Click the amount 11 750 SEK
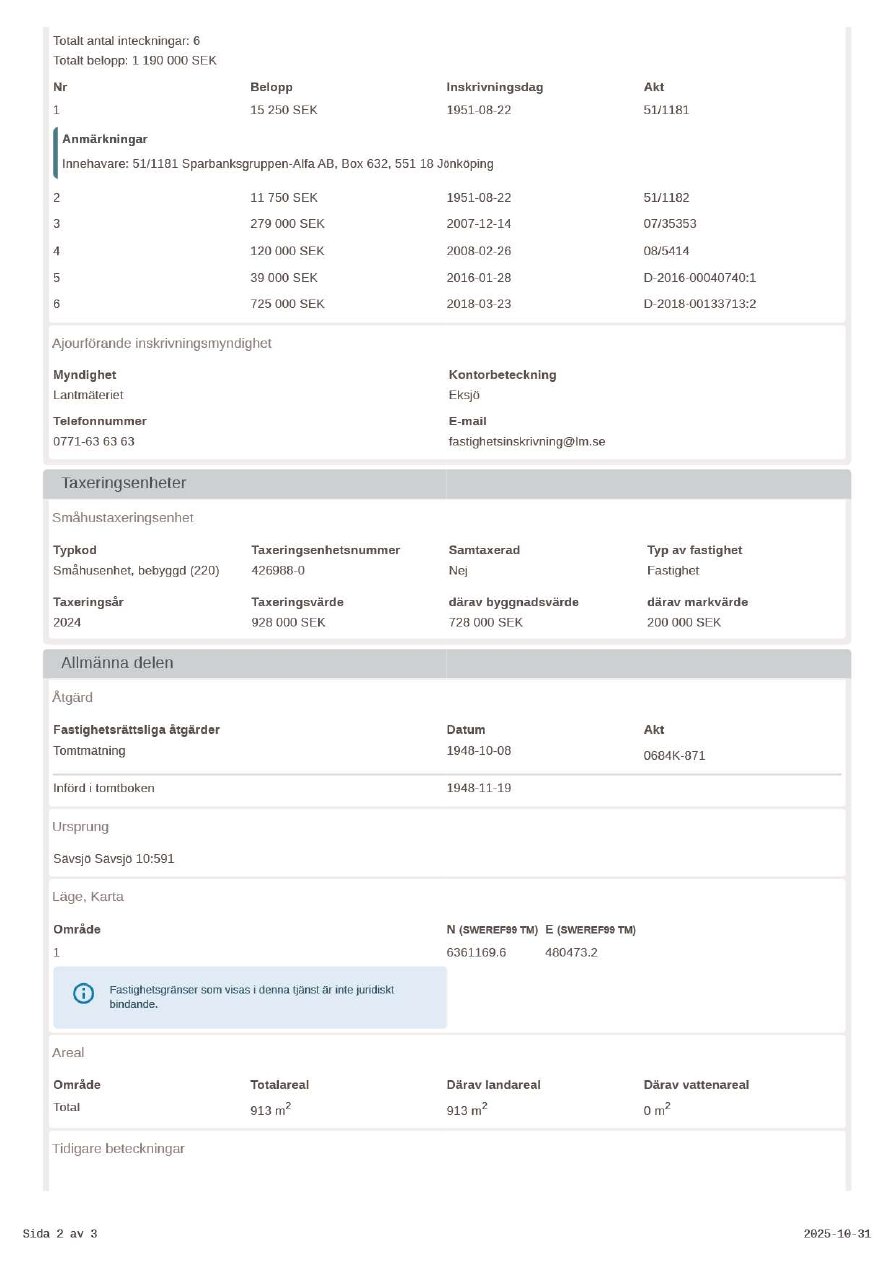This screenshot has width=892, height=1262. point(284,198)
